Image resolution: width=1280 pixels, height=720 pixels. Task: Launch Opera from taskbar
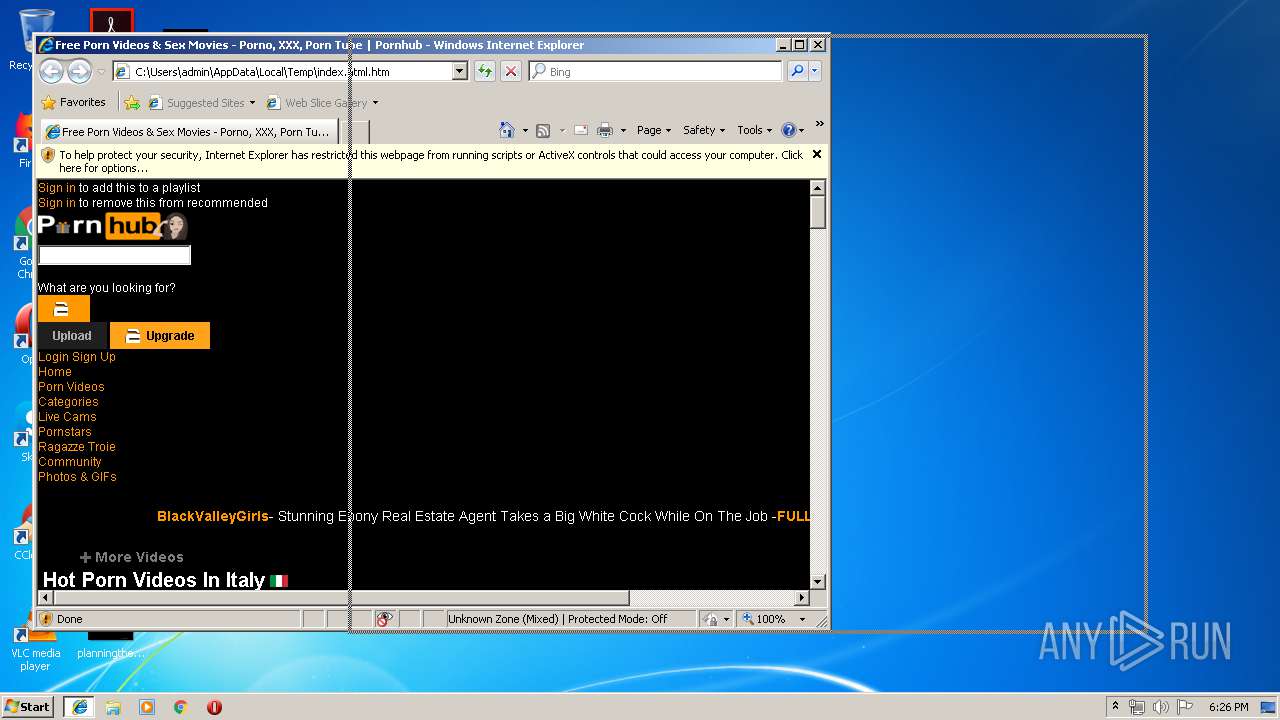click(214, 707)
